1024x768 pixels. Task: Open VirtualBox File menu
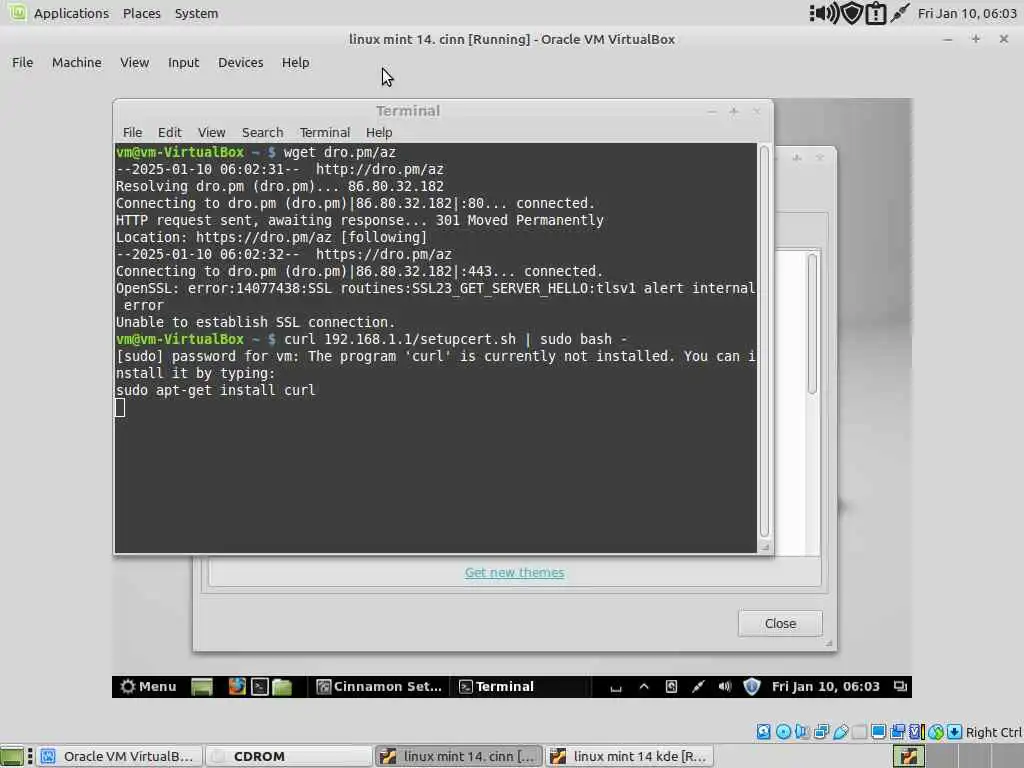click(x=22, y=63)
